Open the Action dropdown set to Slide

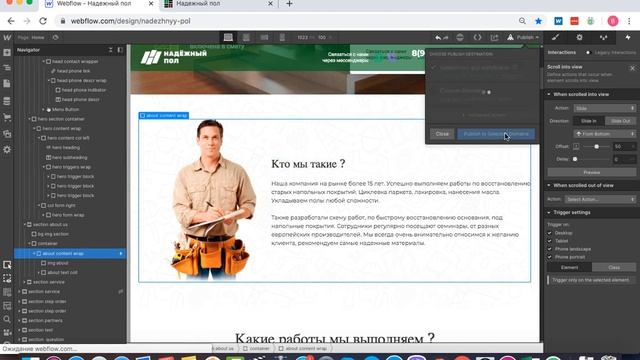(604, 108)
